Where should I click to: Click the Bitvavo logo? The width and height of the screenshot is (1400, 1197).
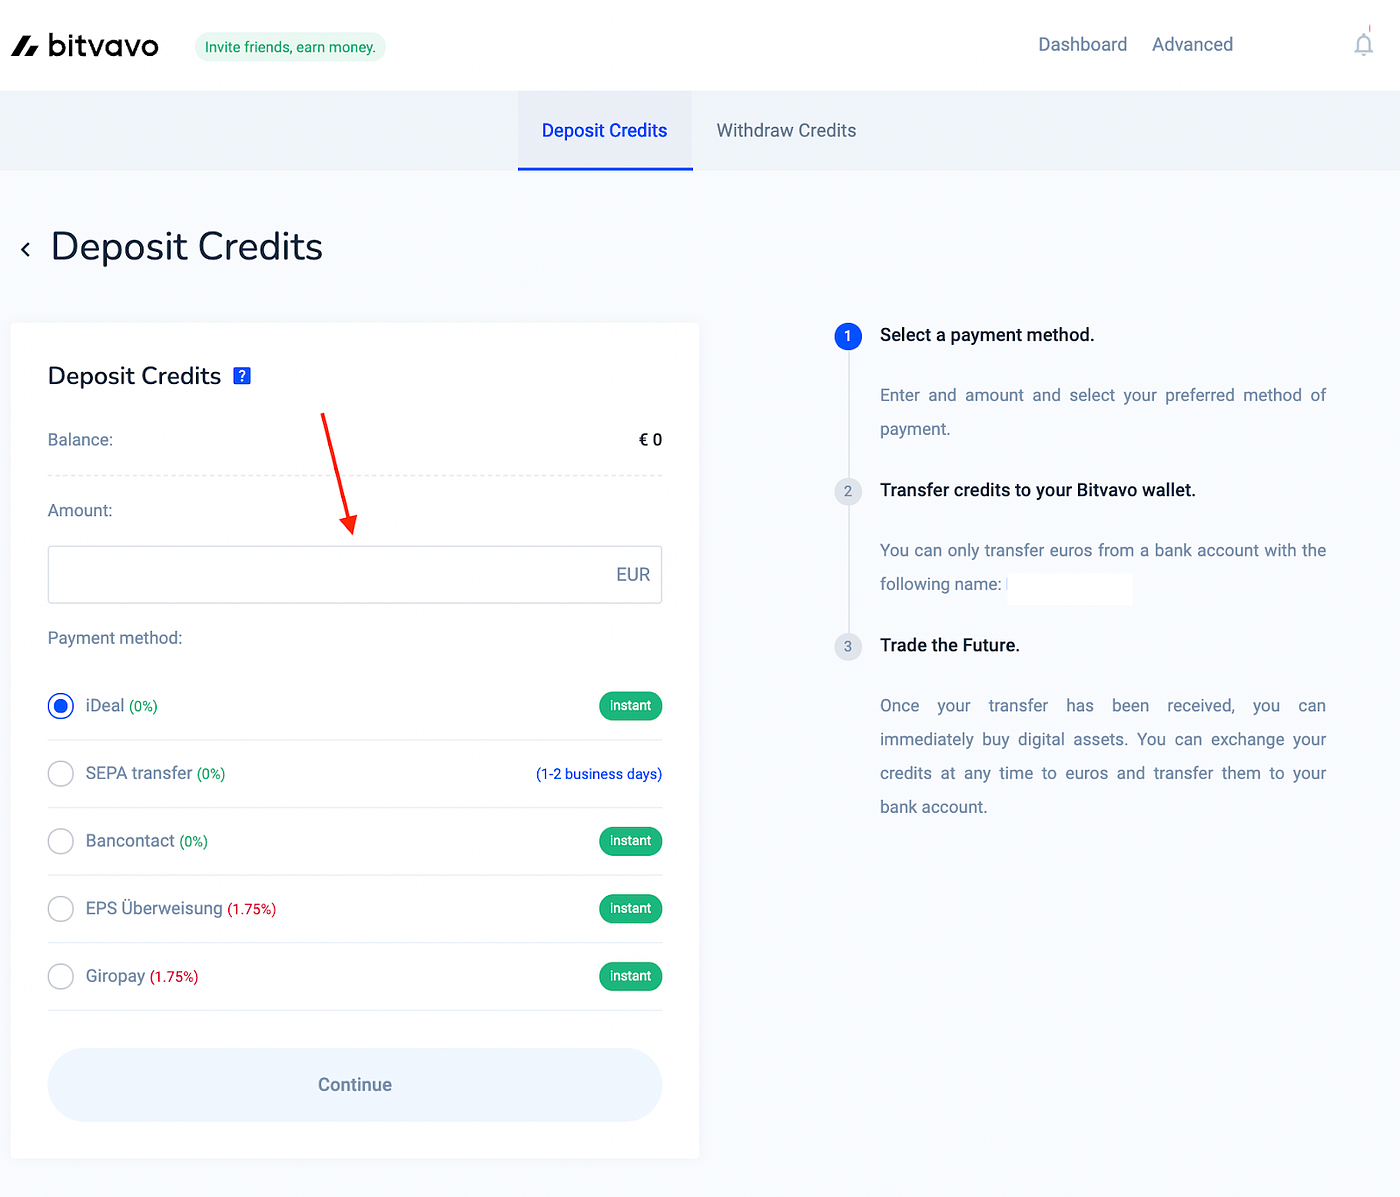84,44
